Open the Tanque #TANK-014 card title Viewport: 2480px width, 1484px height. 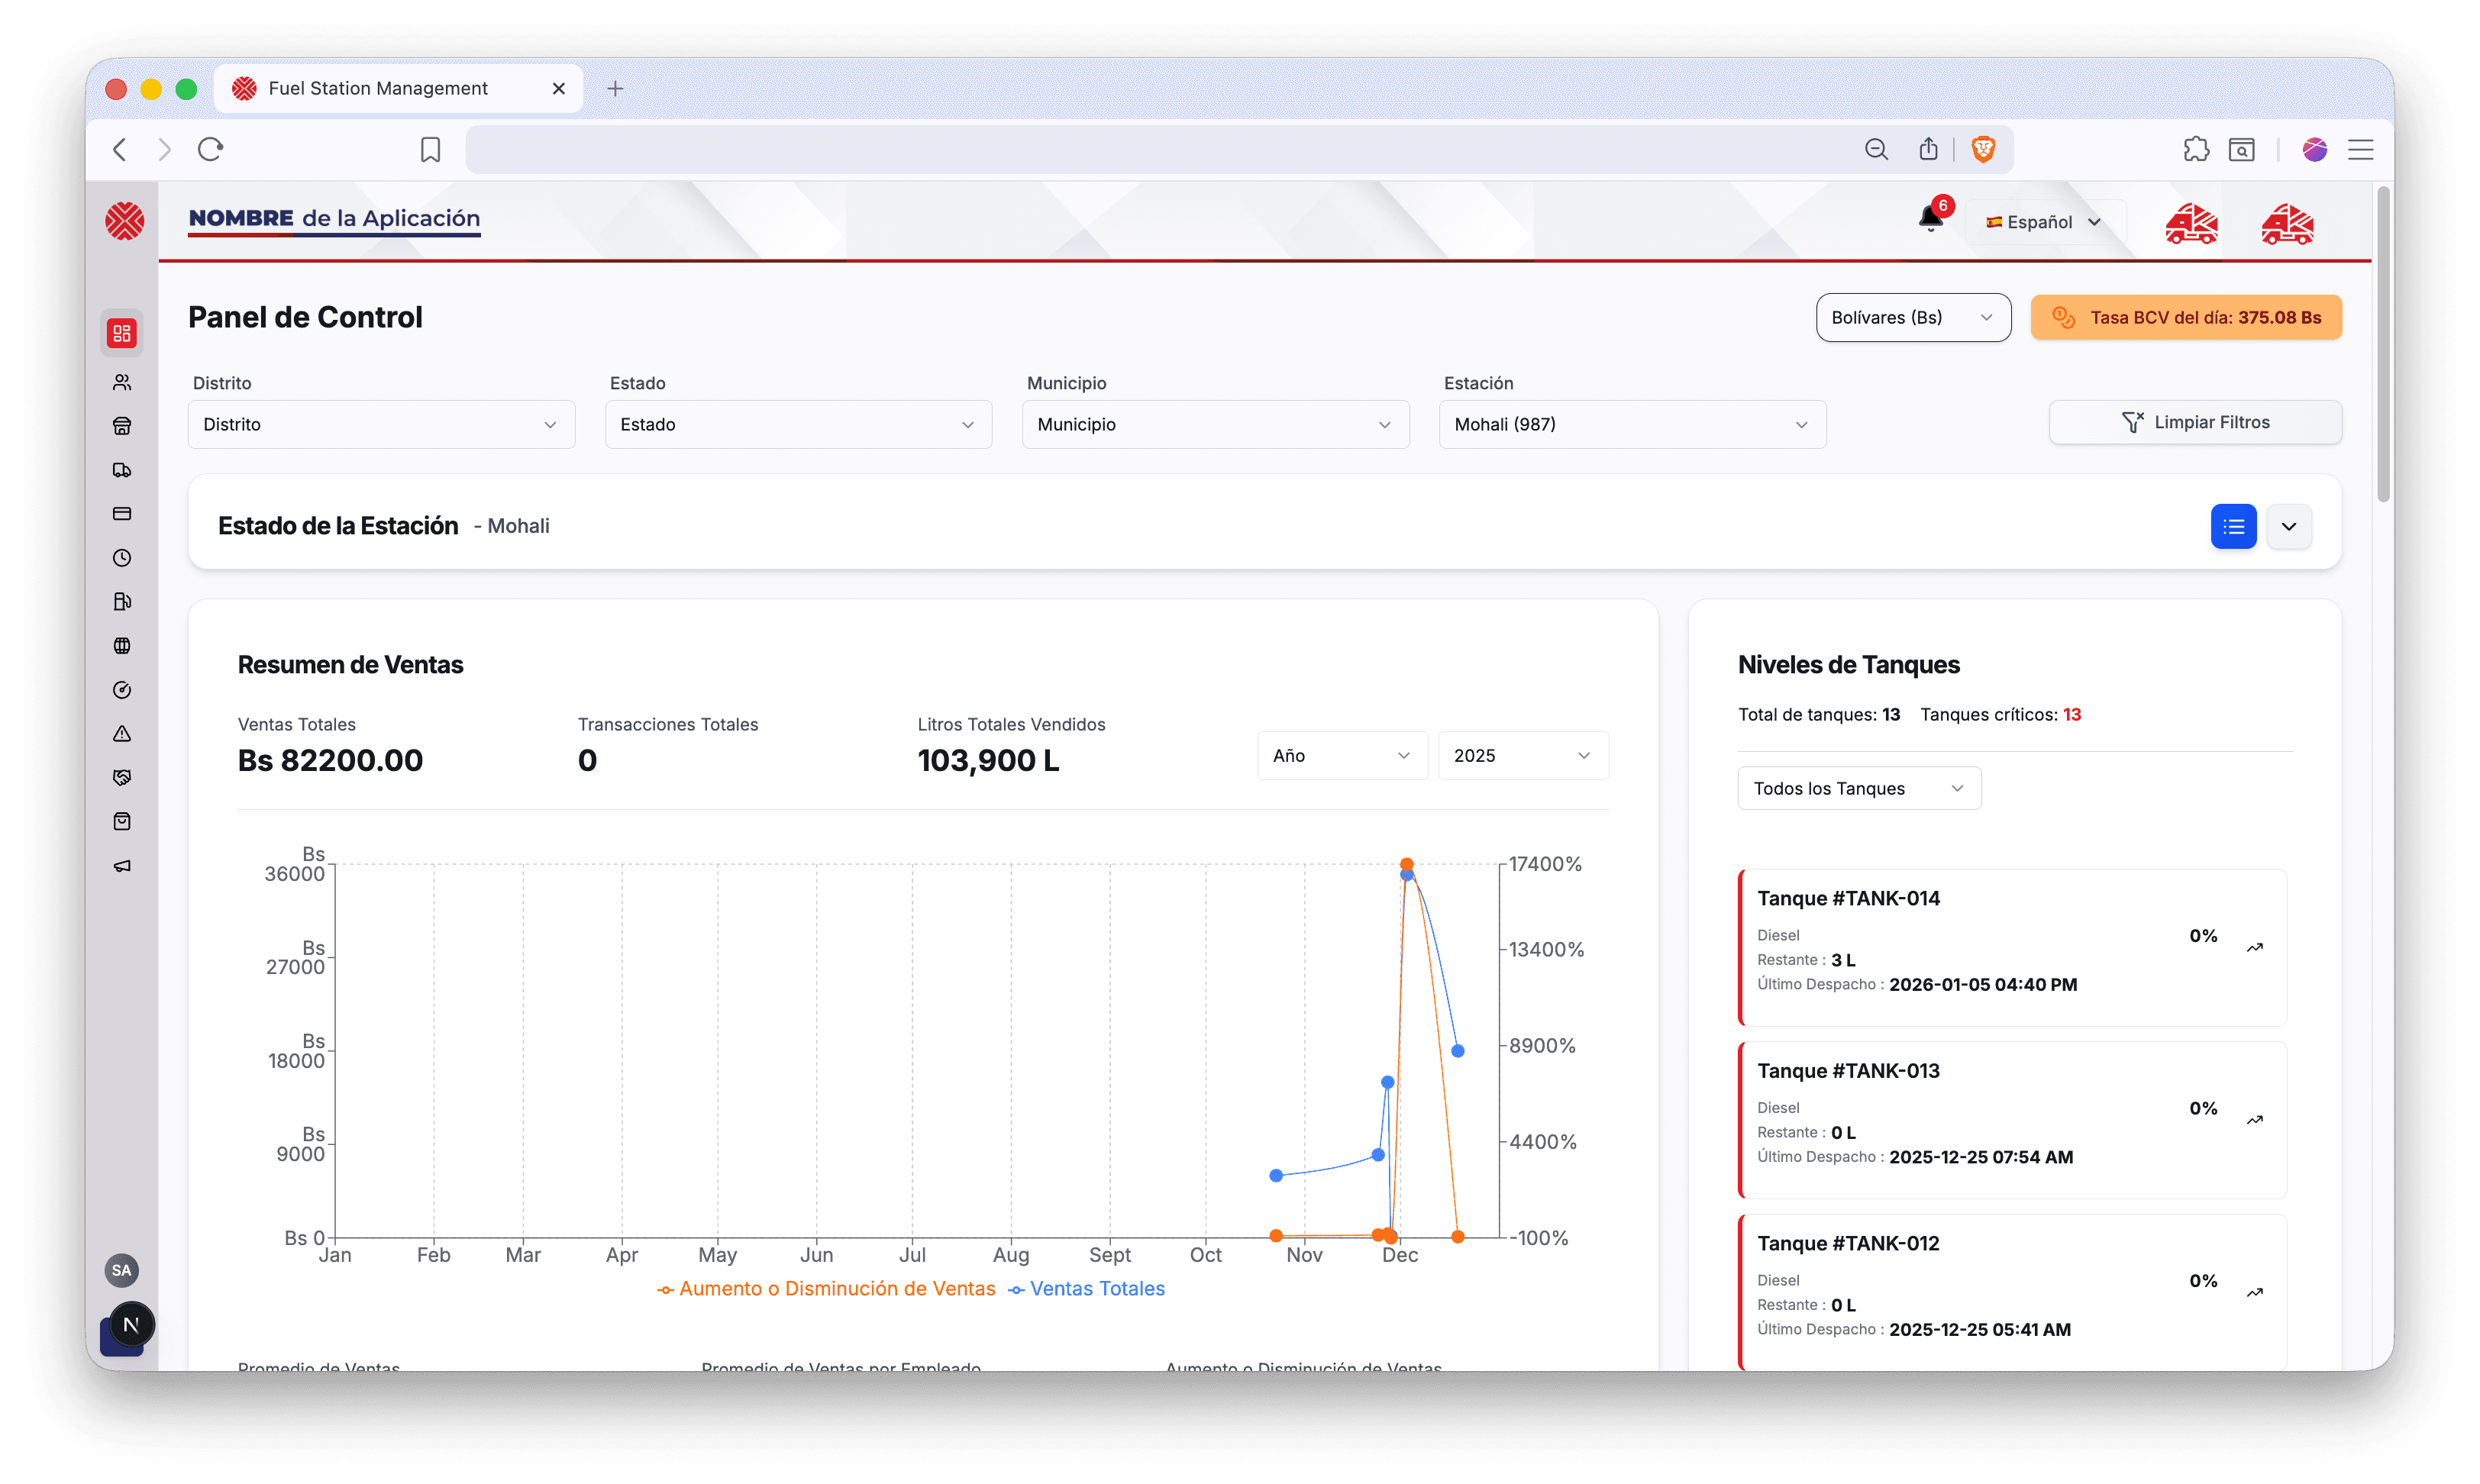1848,898
